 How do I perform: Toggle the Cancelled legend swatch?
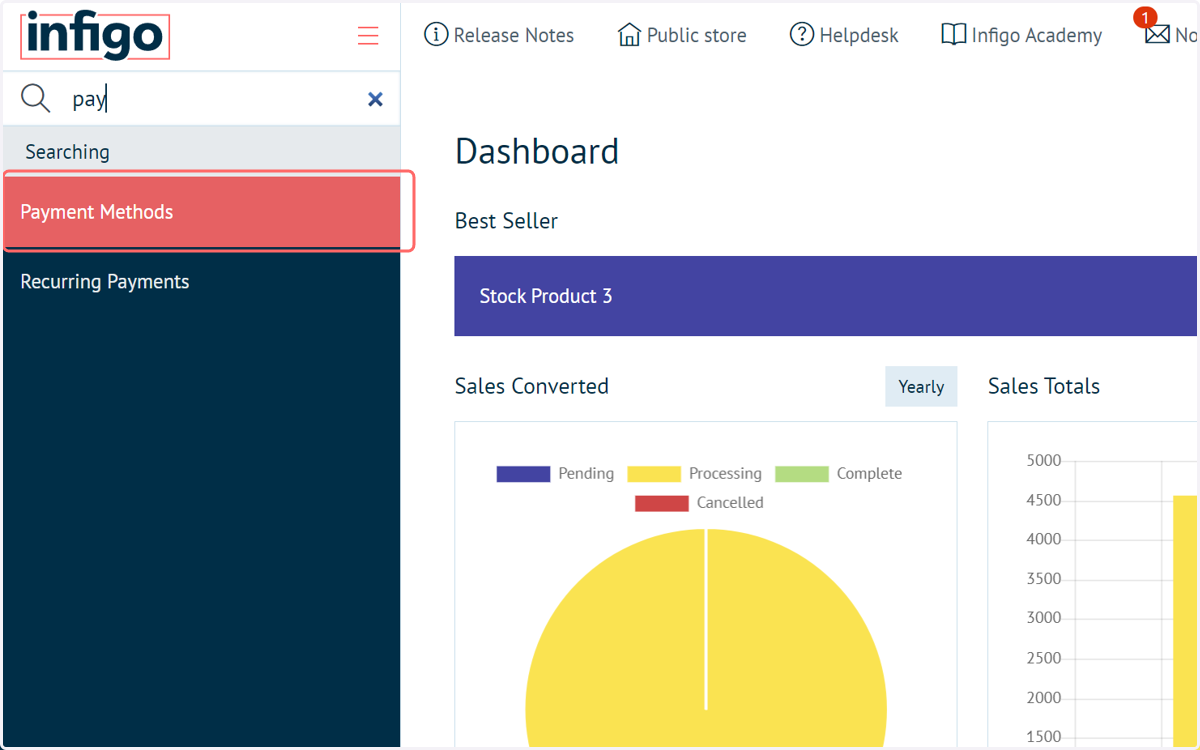tap(662, 503)
